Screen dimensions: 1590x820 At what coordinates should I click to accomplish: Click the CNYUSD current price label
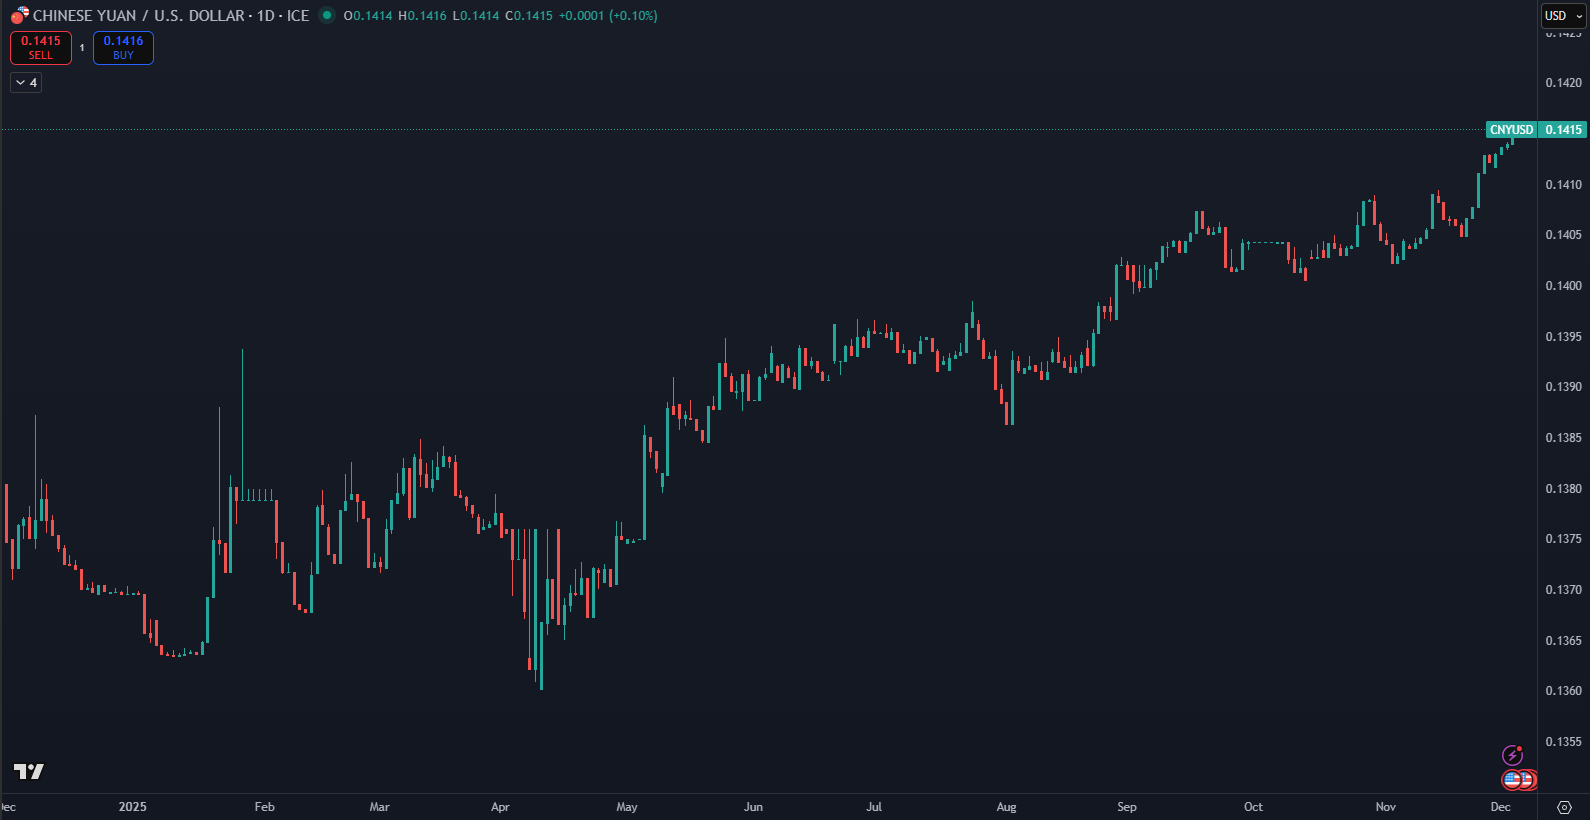coord(1536,130)
